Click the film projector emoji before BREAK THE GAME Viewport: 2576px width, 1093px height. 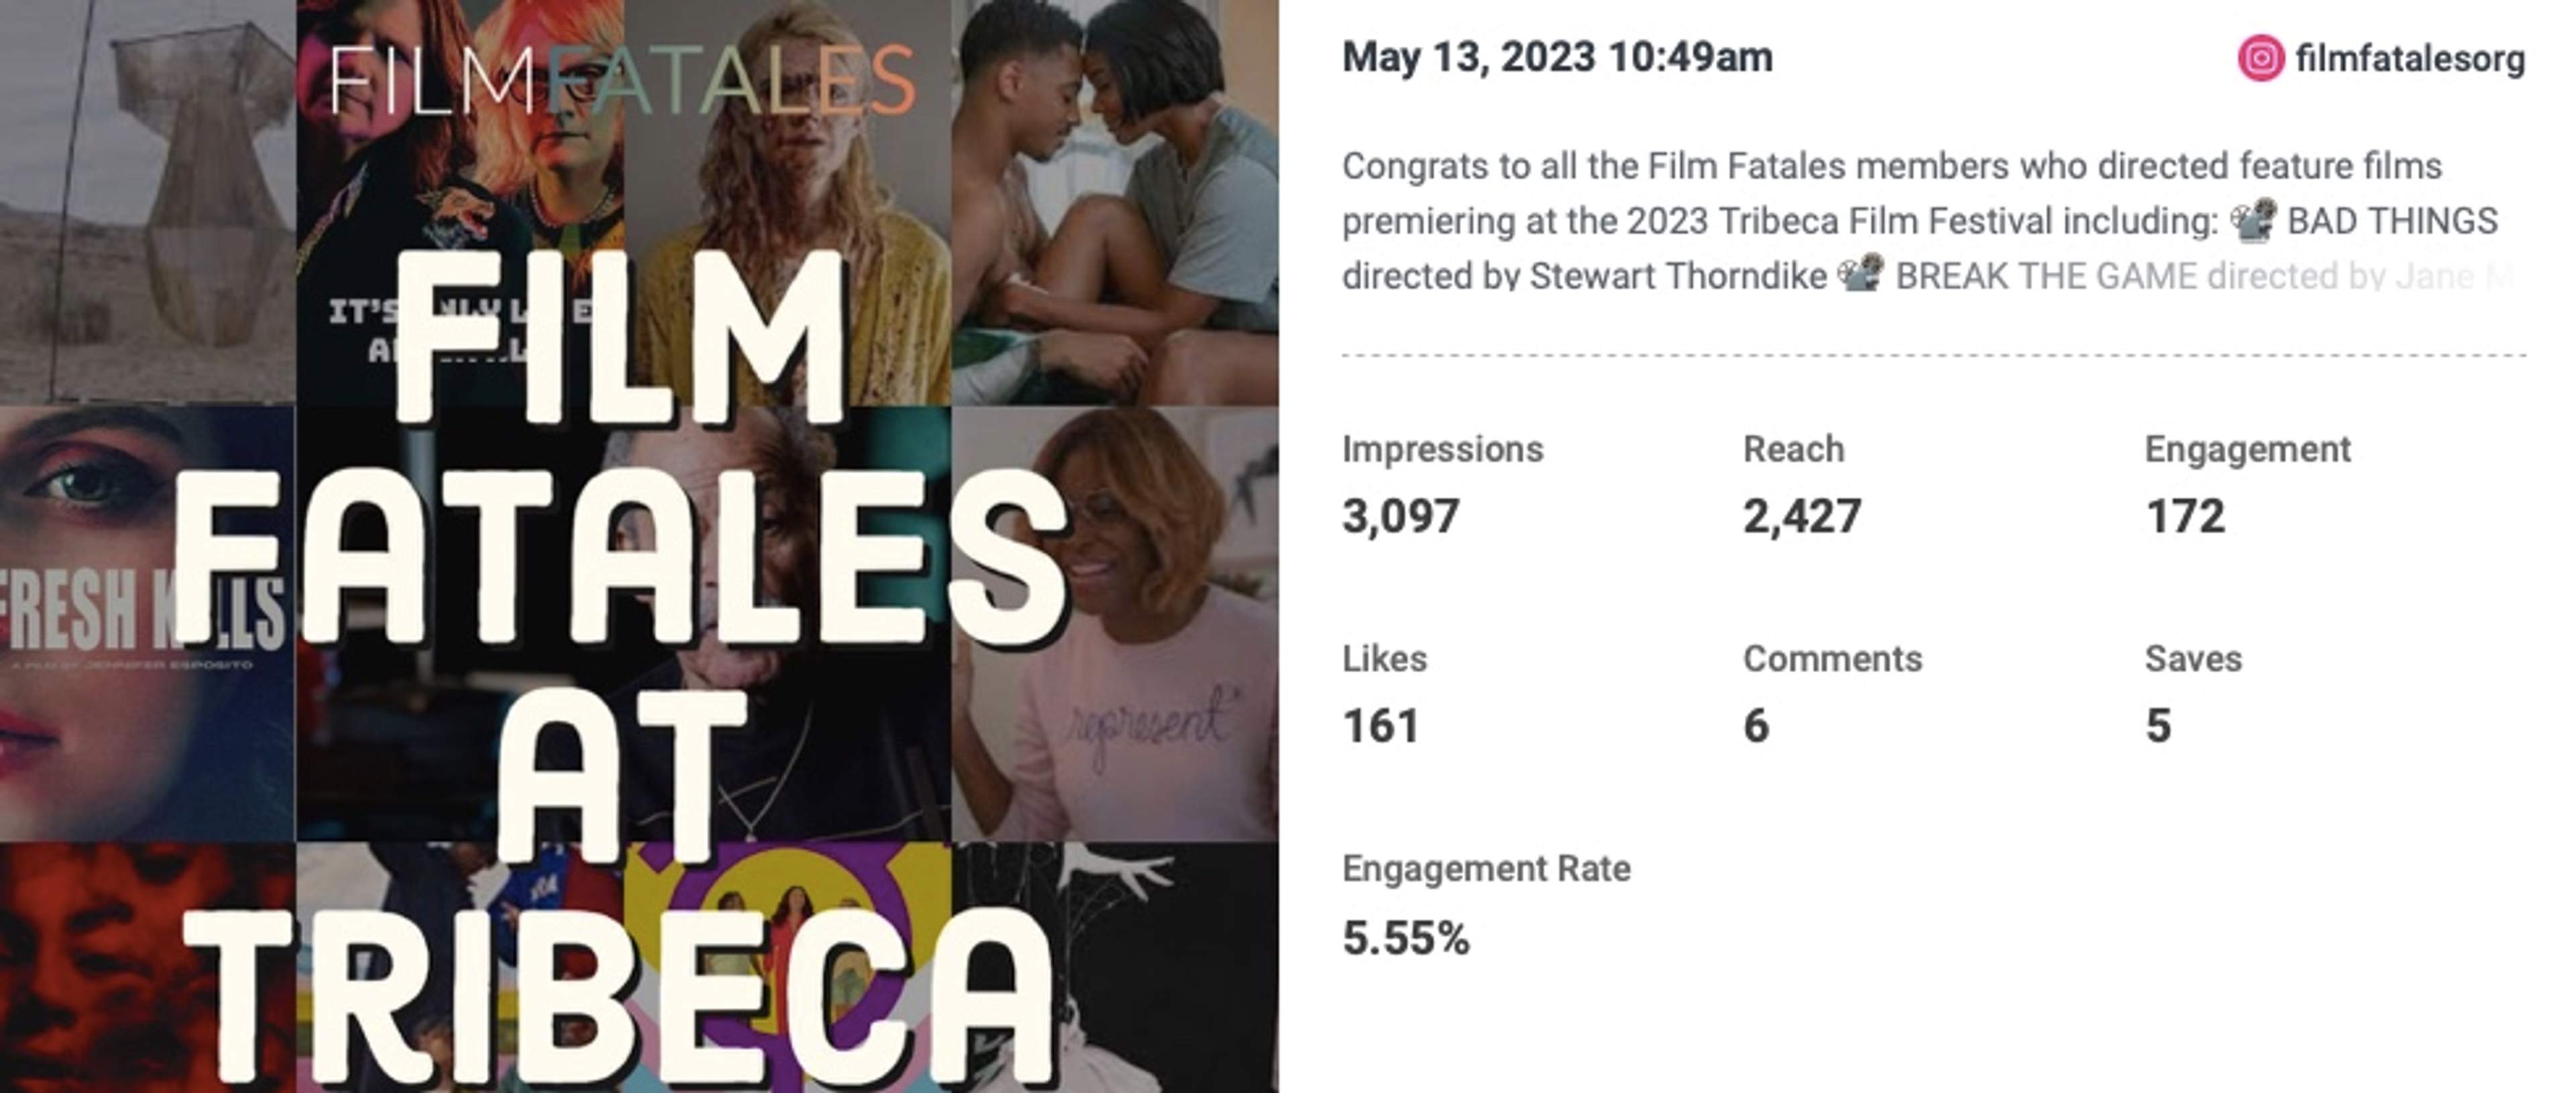pyautogui.click(x=1861, y=274)
